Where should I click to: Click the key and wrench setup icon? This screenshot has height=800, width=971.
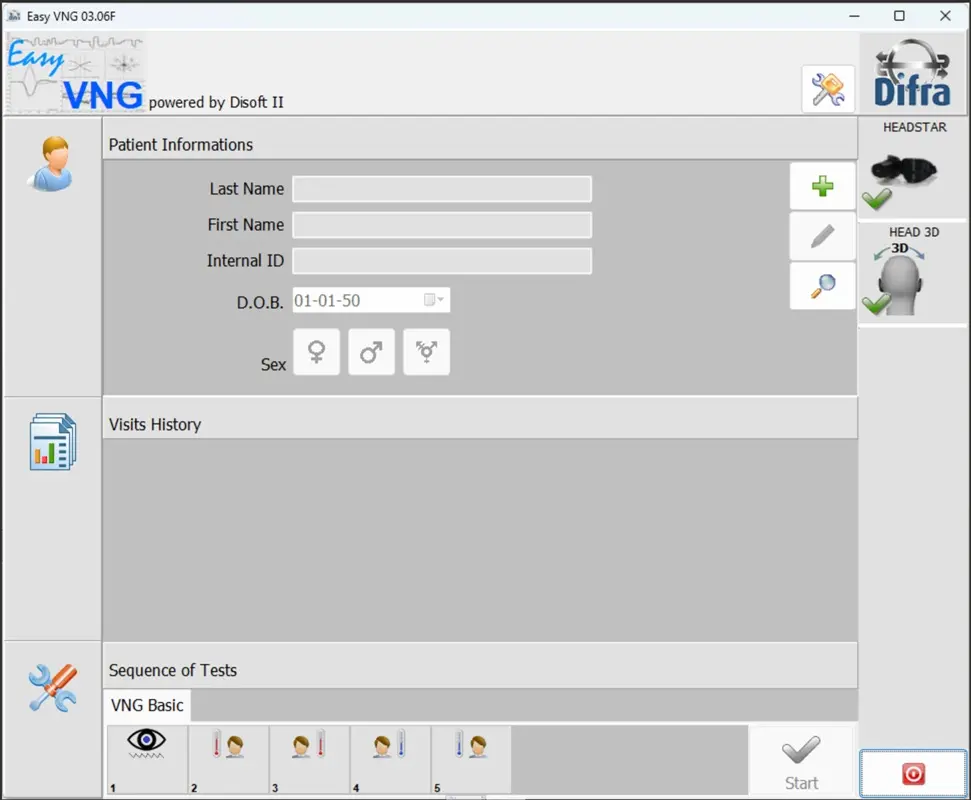point(828,88)
